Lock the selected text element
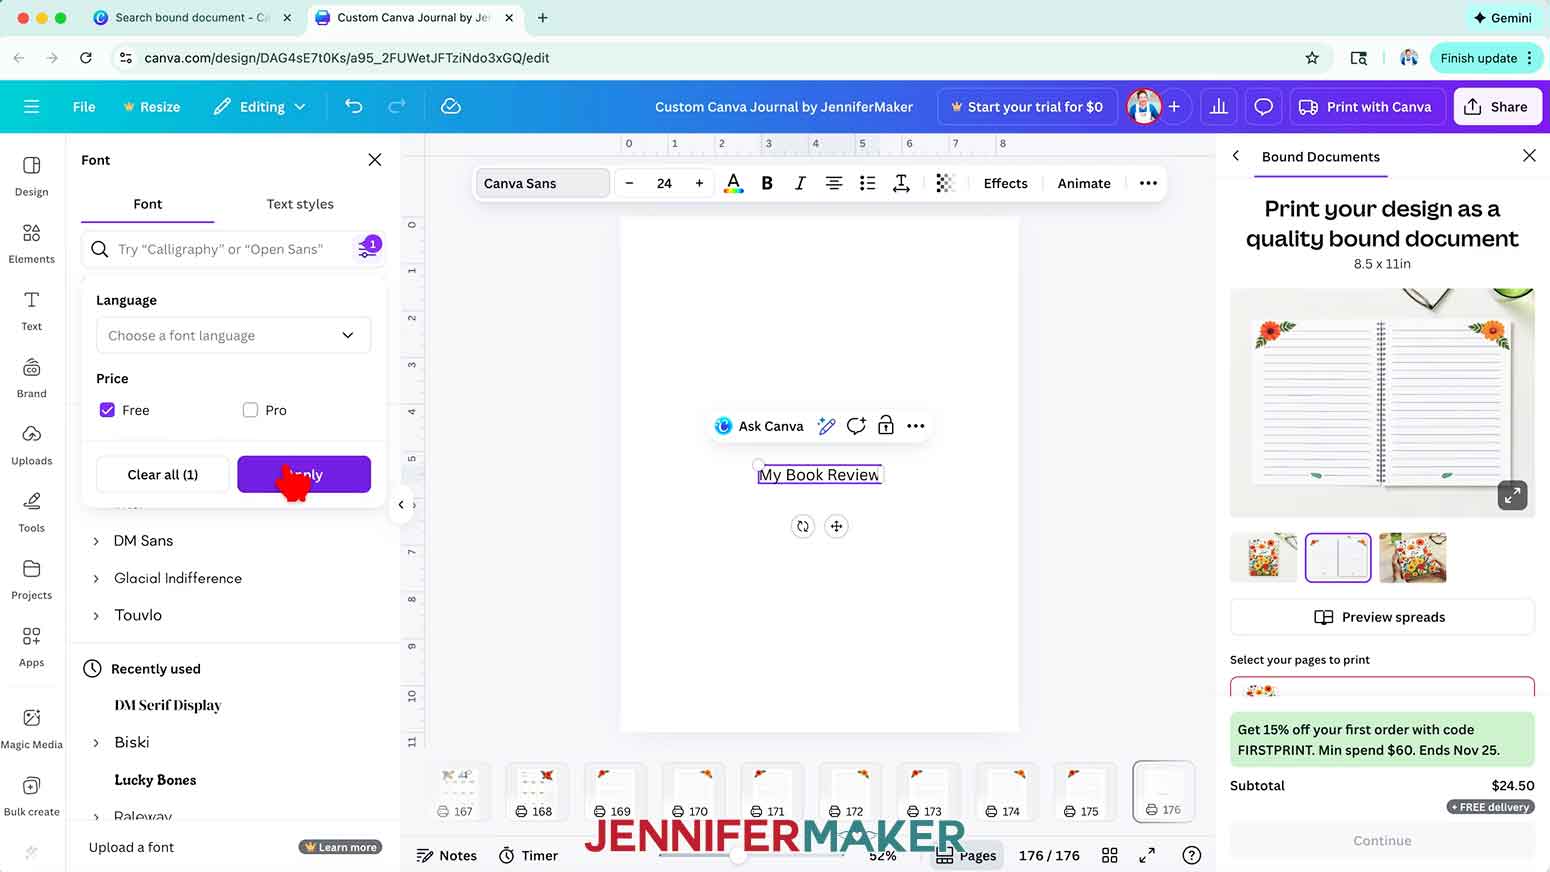 tap(885, 426)
